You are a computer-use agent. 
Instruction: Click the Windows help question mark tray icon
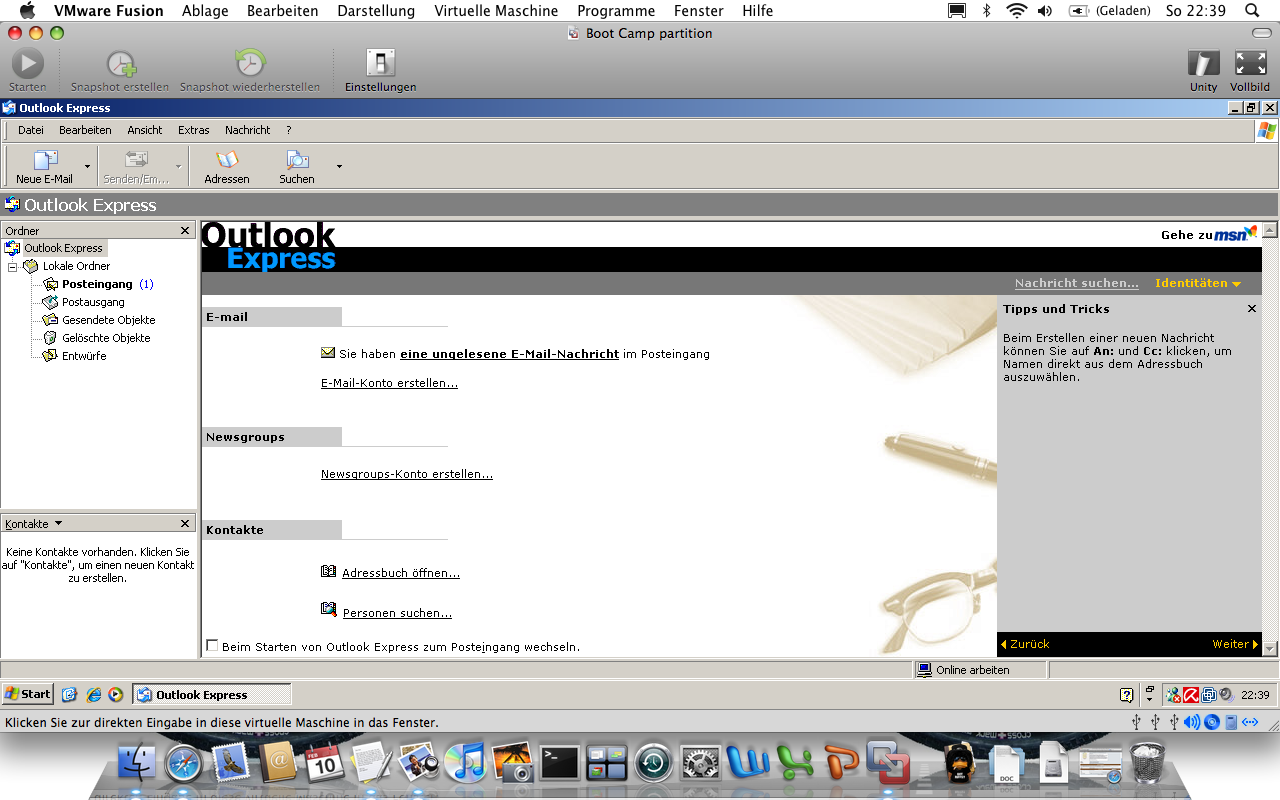click(1127, 694)
